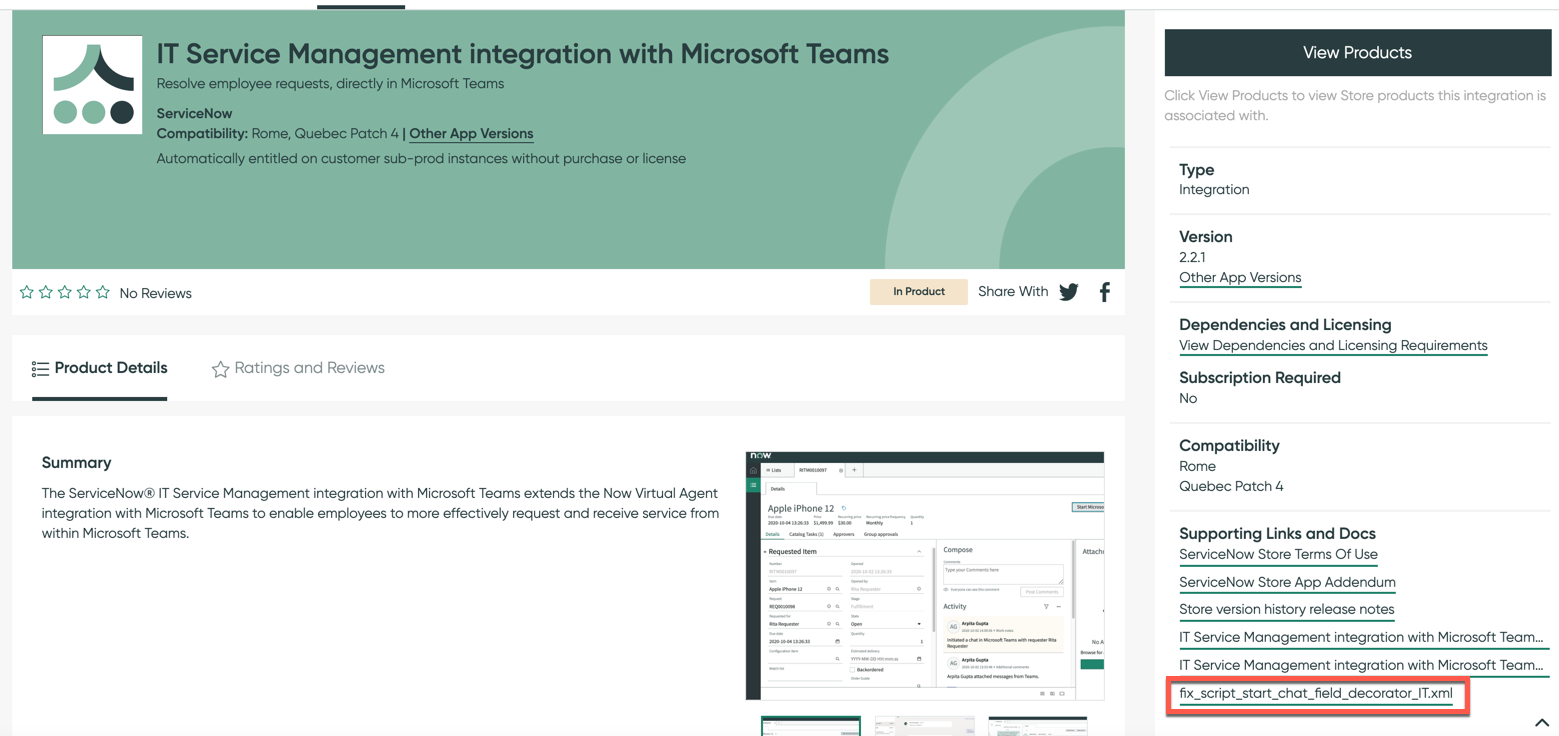Switch to Ratings and Reviews tab
This screenshot has width=1559, height=736.
tap(298, 368)
